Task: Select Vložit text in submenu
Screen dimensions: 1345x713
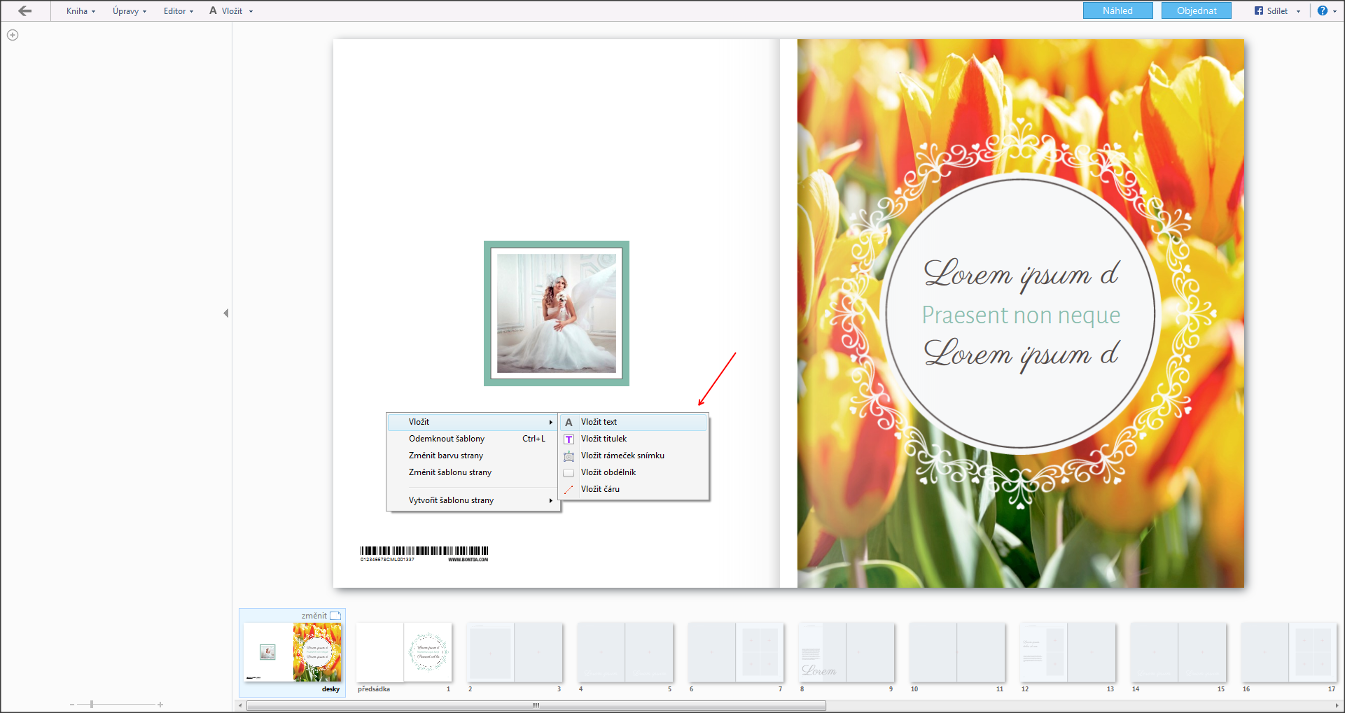Action: coord(633,422)
